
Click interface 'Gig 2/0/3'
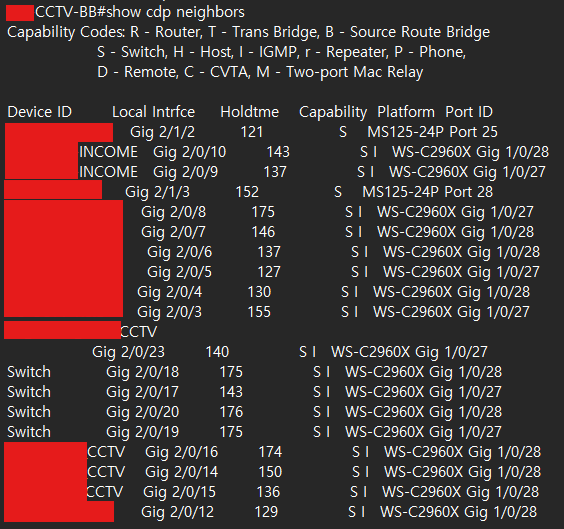pos(169,313)
